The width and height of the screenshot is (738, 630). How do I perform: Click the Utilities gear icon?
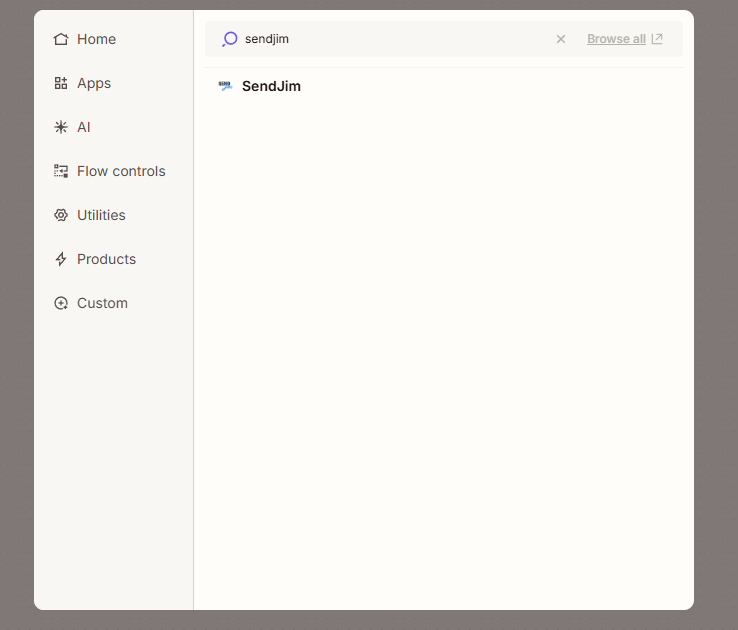(x=61, y=215)
